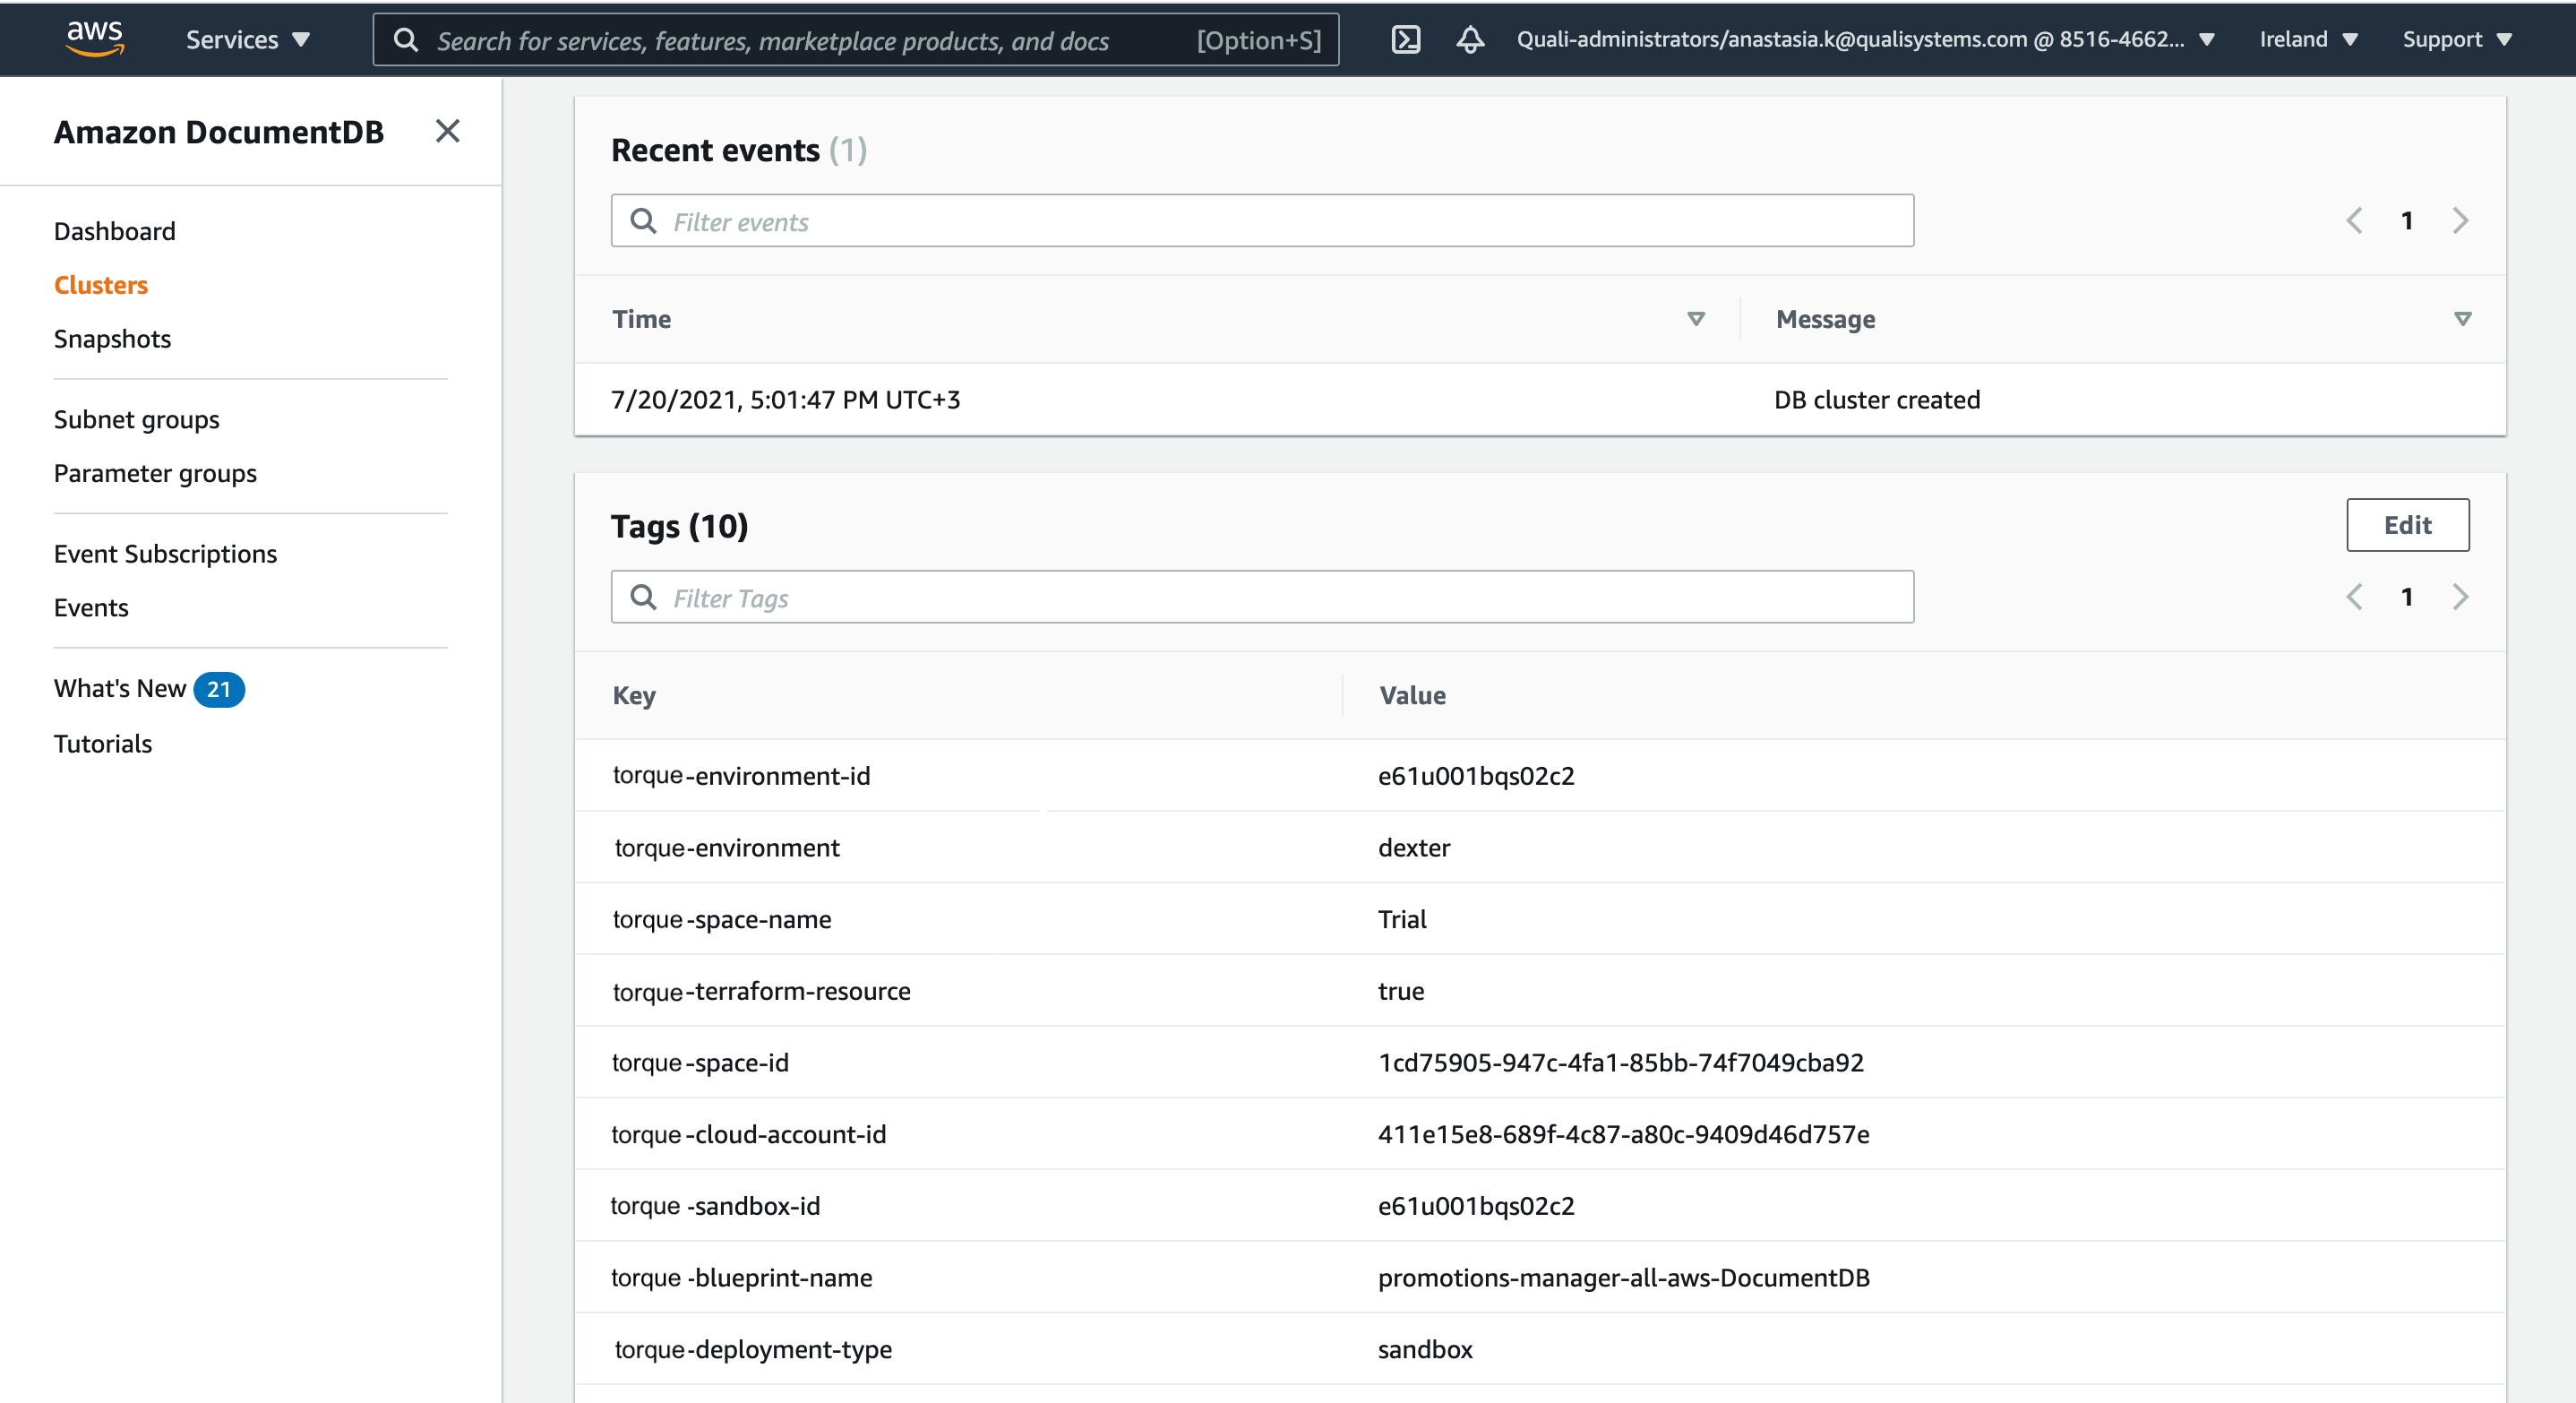This screenshot has width=2576, height=1403.
Task: Close the Amazon DocumentDB sidebar
Action: pos(447,131)
